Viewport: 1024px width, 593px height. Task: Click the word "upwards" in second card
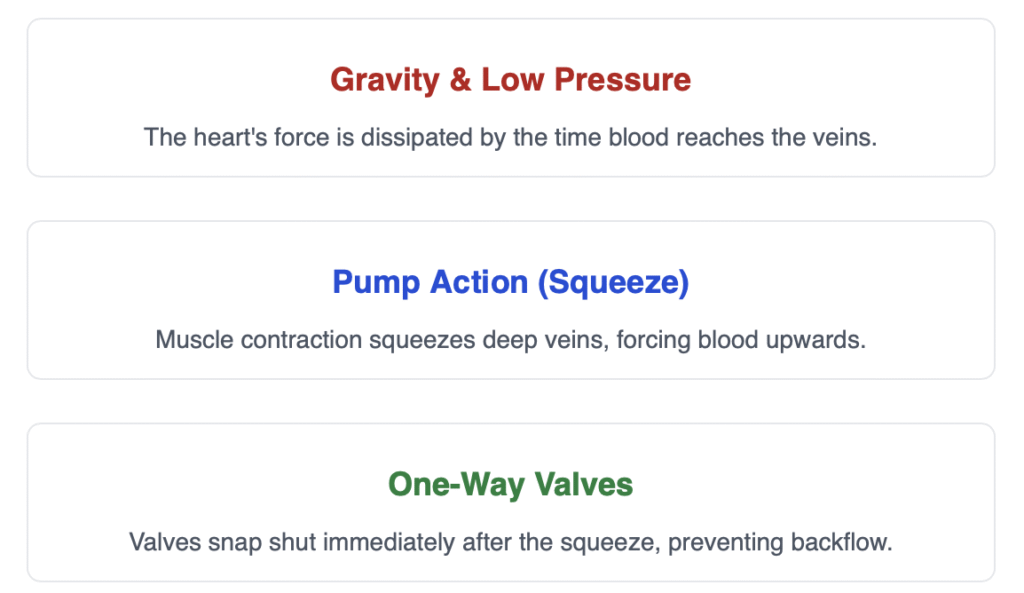[x=819, y=340]
